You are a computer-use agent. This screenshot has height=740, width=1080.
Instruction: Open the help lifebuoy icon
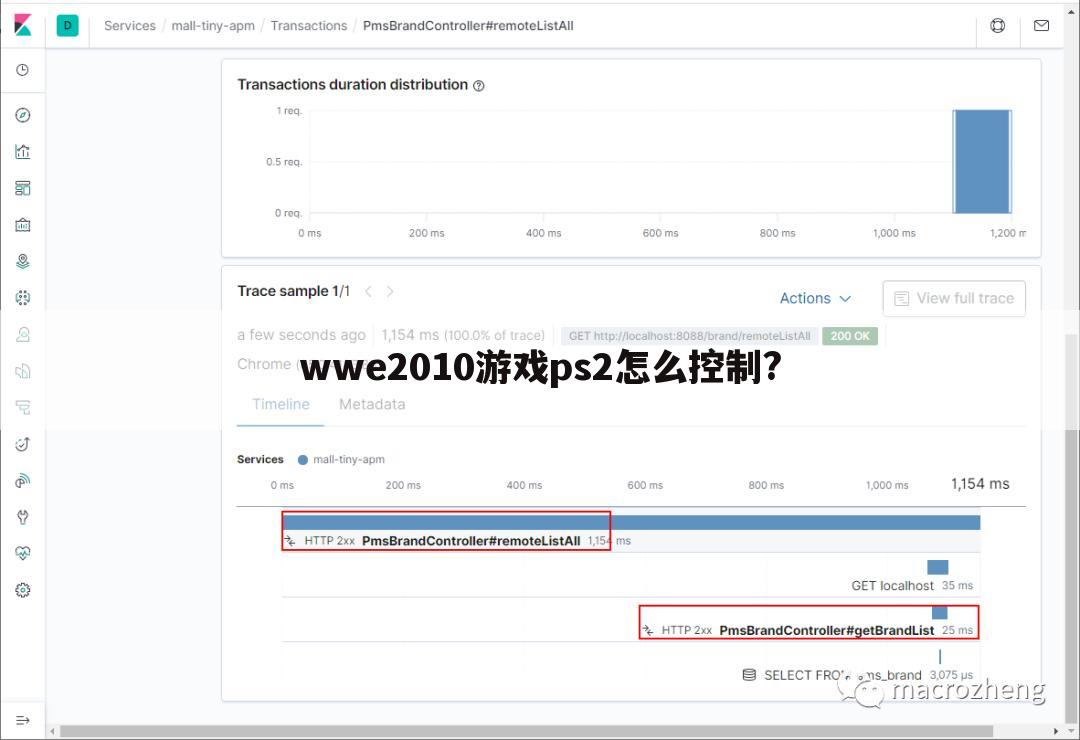pyautogui.click(x=997, y=25)
